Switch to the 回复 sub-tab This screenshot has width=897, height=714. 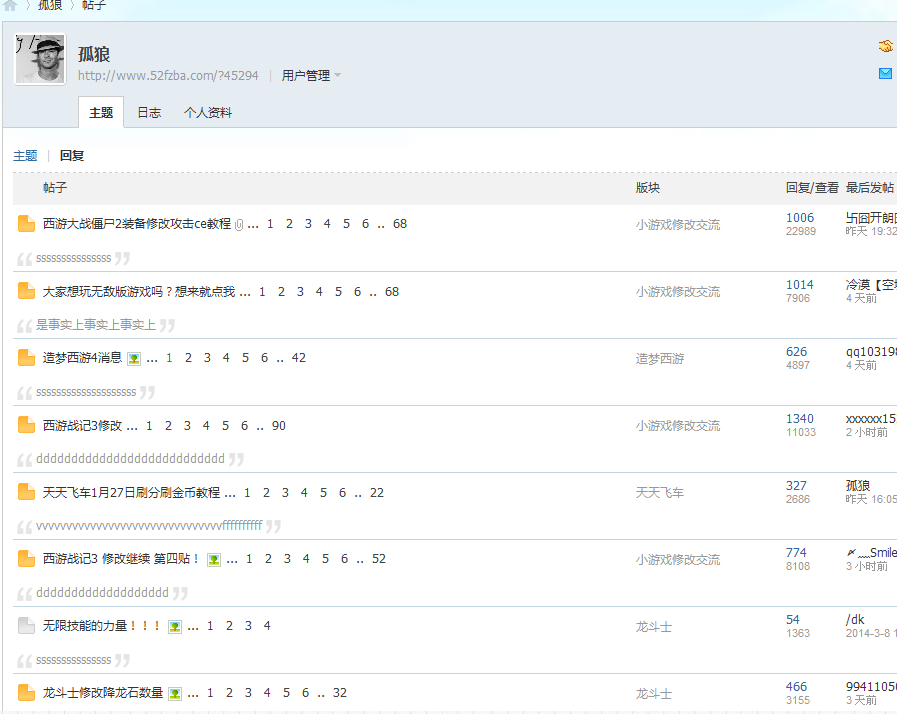72,156
